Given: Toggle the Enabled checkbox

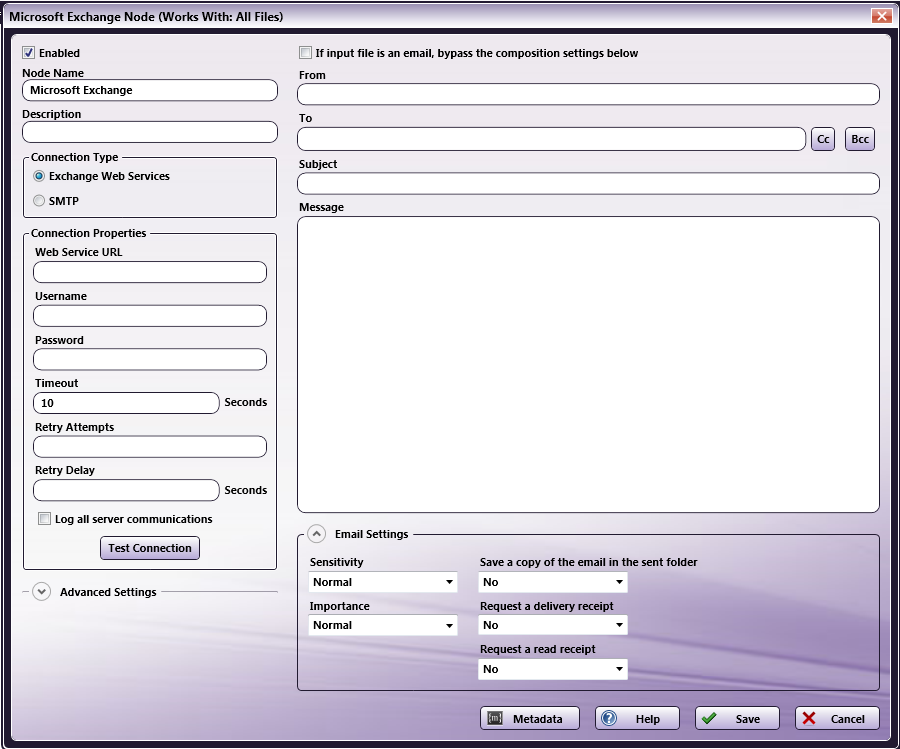Looking at the screenshot, I should point(28,53).
